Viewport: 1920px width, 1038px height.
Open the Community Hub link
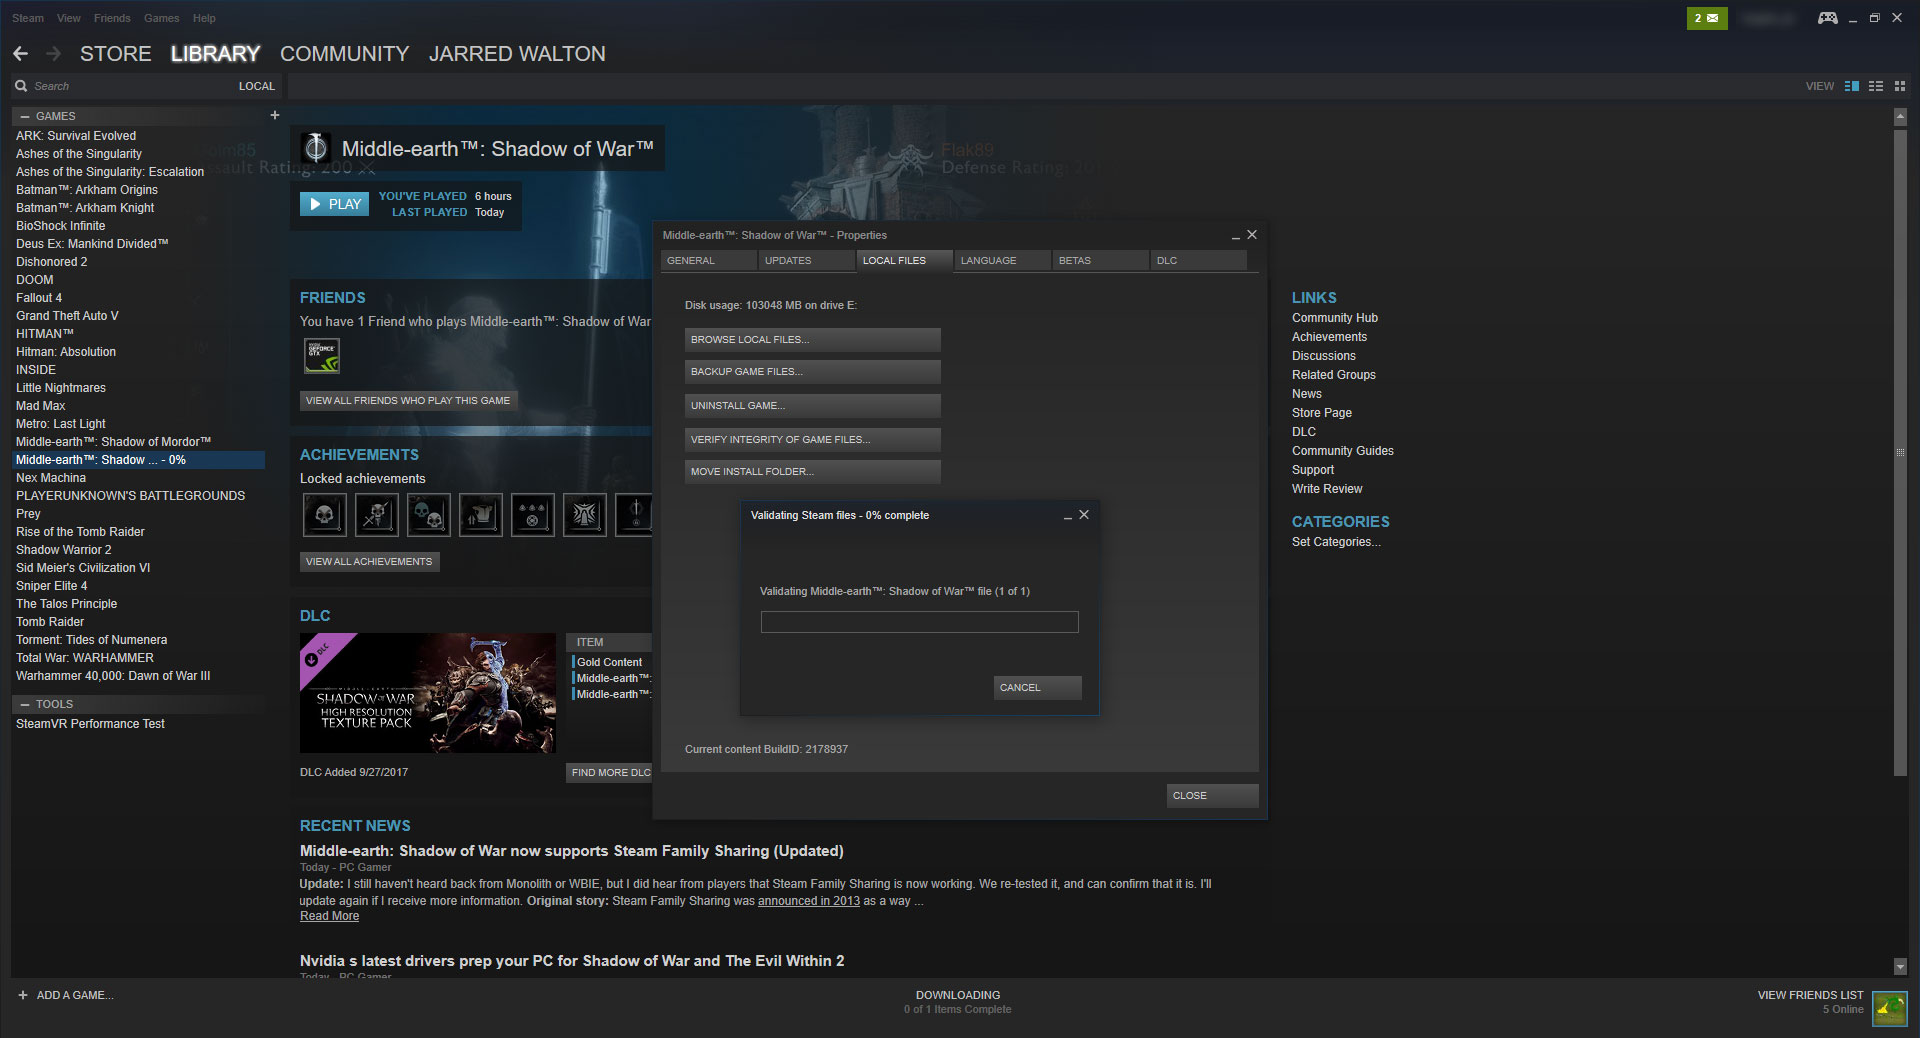[x=1334, y=318]
